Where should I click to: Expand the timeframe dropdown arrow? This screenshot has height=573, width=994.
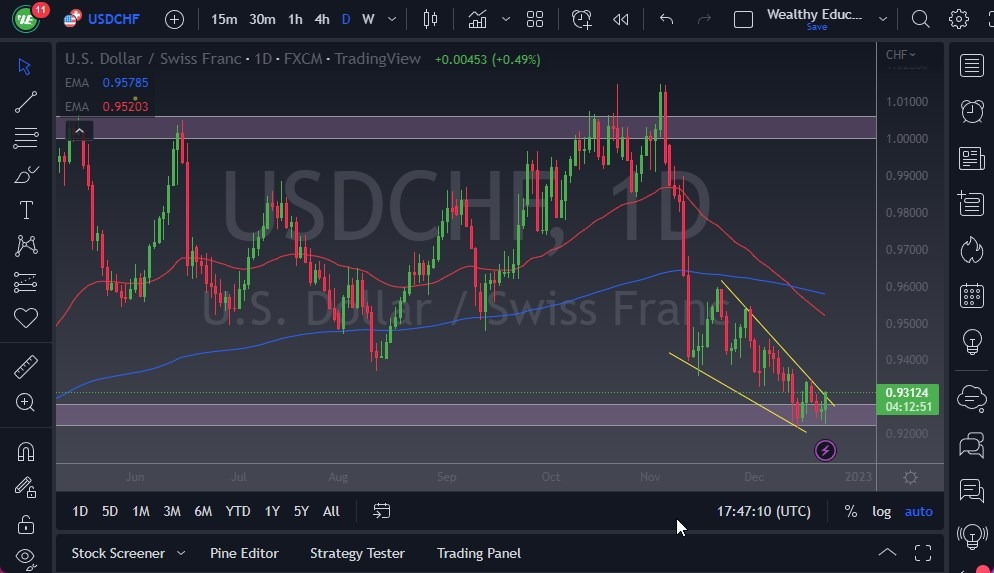(x=392, y=20)
